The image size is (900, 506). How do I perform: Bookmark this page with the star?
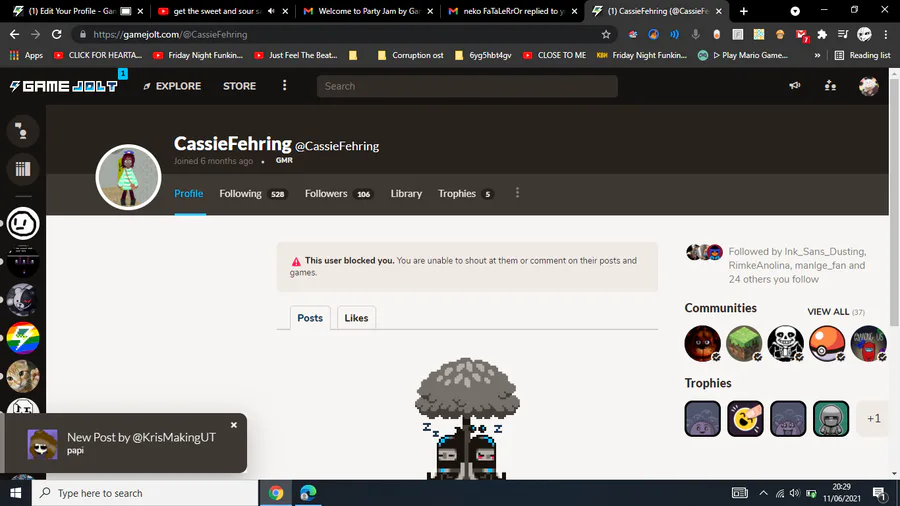tap(606, 34)
